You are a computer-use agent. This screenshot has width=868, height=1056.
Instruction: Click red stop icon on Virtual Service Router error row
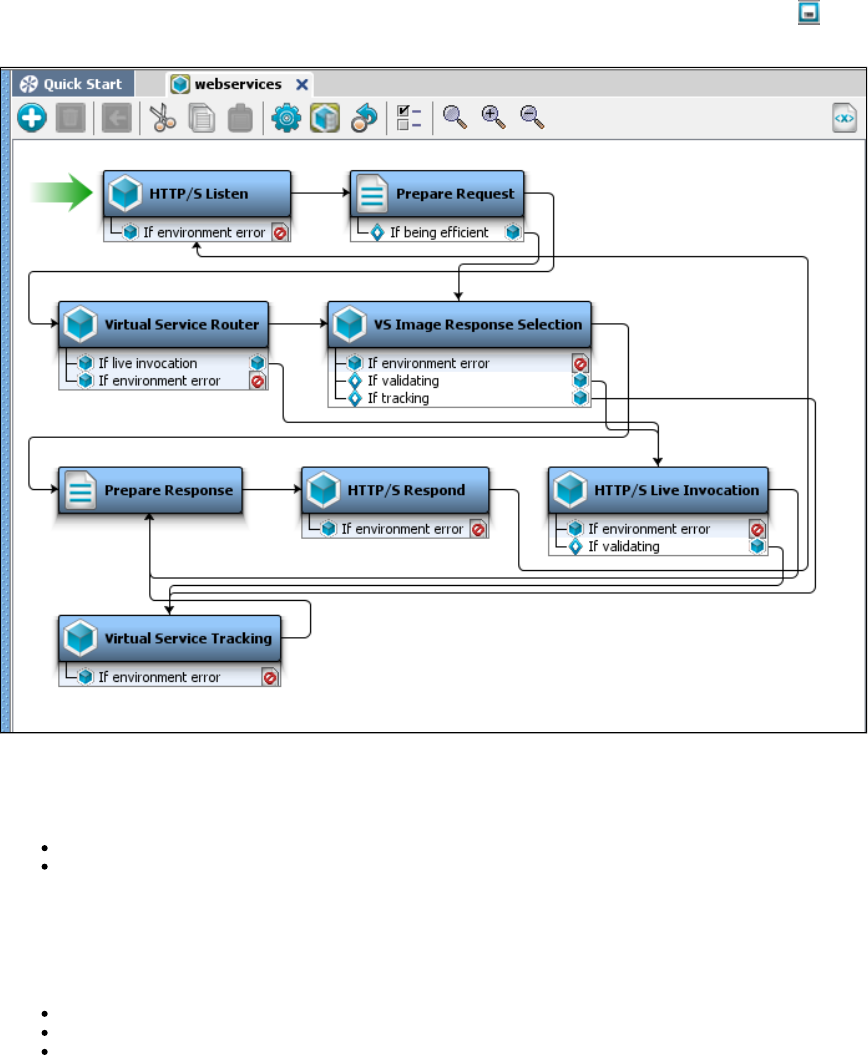tap(257, 381)
